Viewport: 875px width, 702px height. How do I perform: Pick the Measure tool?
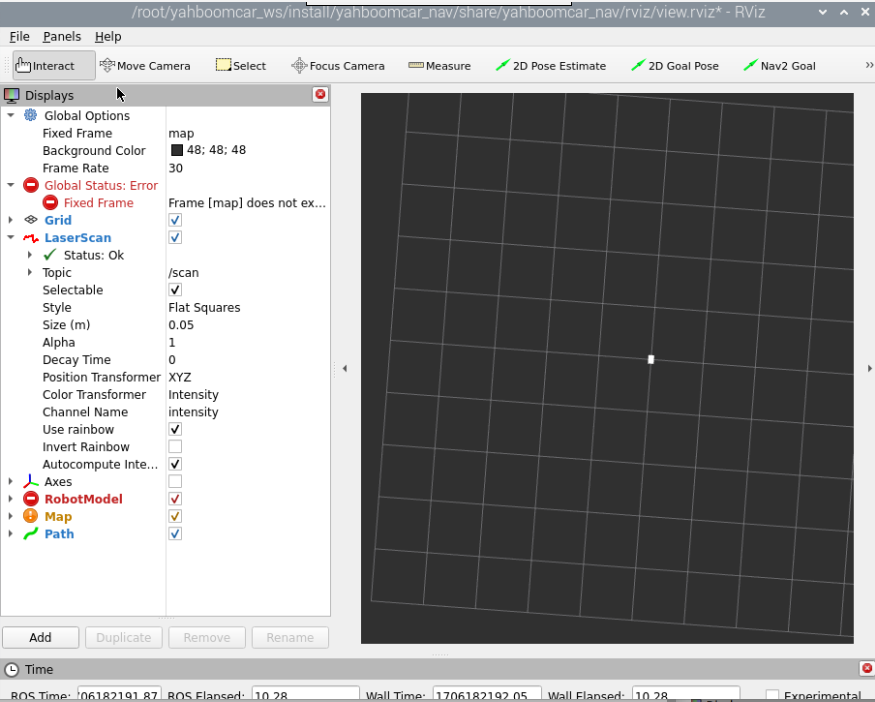[x=440, y=66]
